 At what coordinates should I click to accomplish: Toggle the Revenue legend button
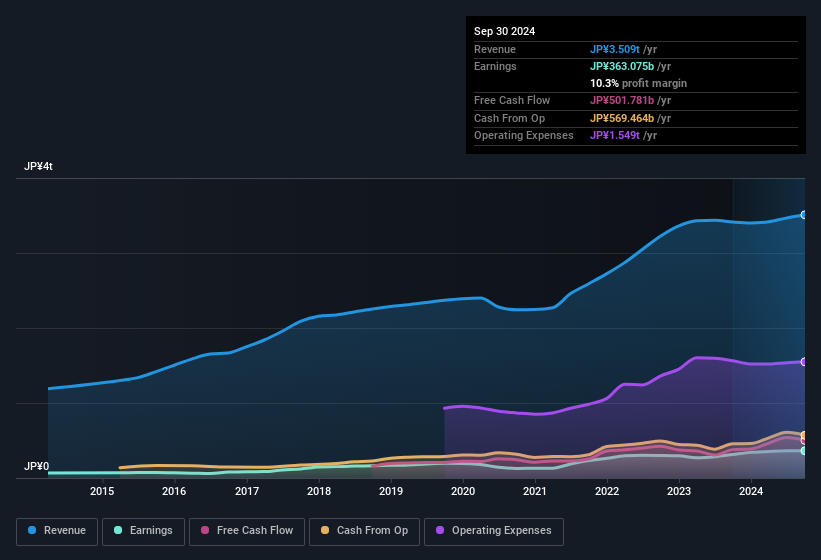pos(57,531)
